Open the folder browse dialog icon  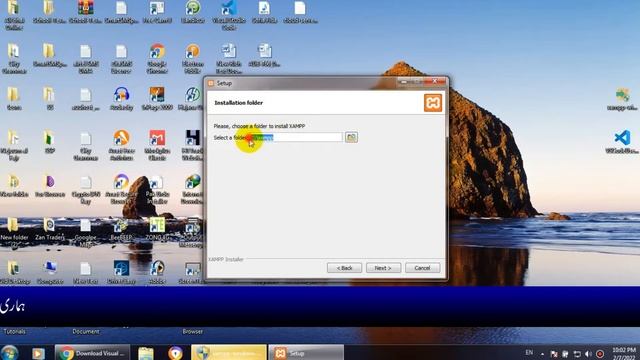point(351,137)
